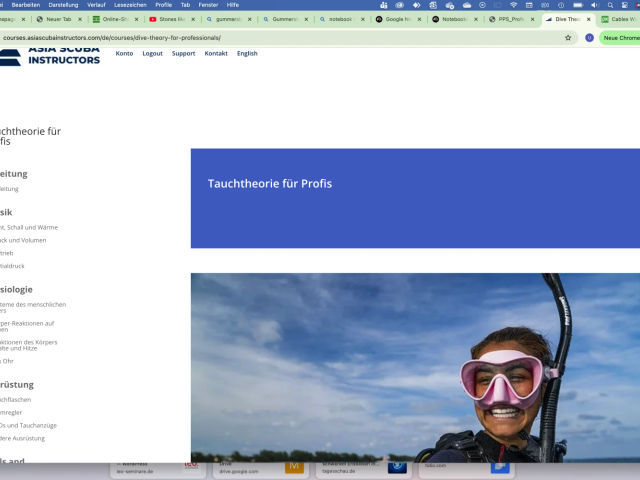Close the active Dive Theo tab
Image resolution: width=640 pixels, height=480 pixels.
click(x=589, y=19)
